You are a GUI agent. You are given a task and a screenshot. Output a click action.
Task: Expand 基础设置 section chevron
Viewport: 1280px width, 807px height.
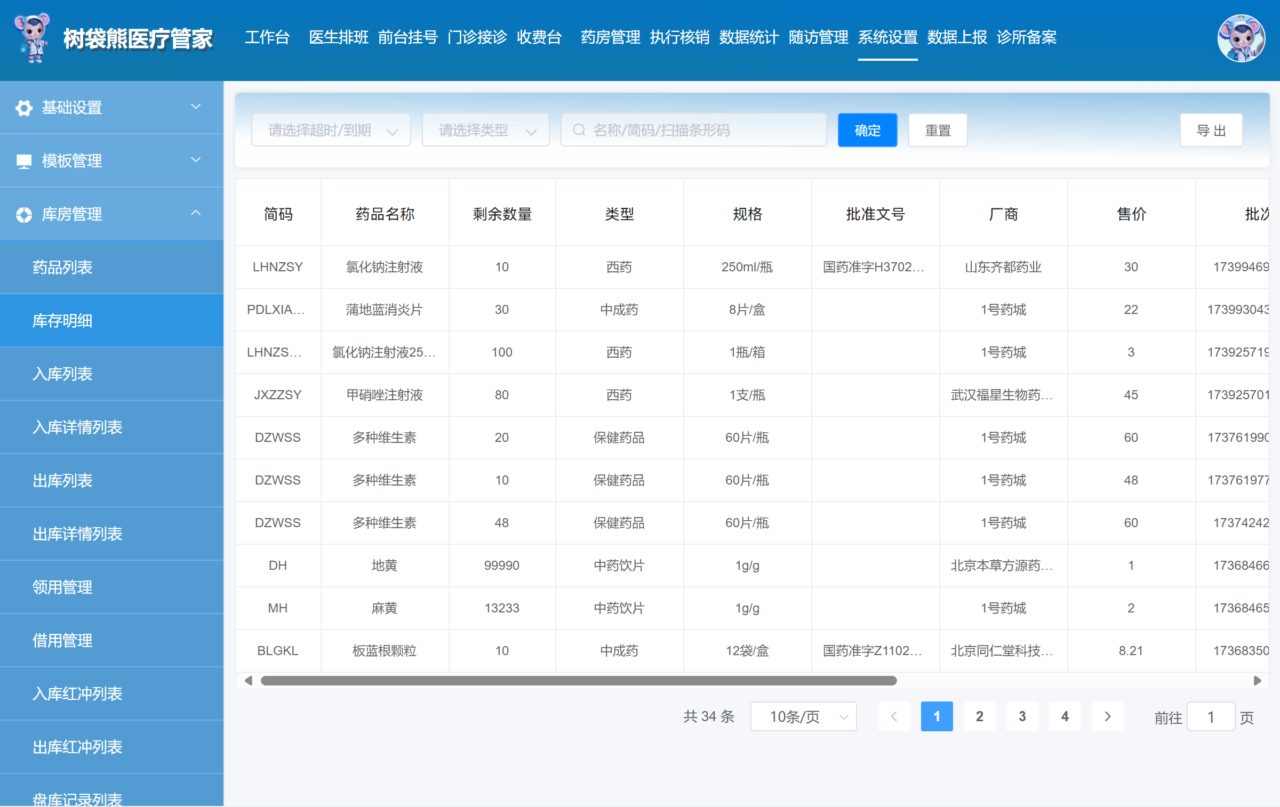point(196,106)
